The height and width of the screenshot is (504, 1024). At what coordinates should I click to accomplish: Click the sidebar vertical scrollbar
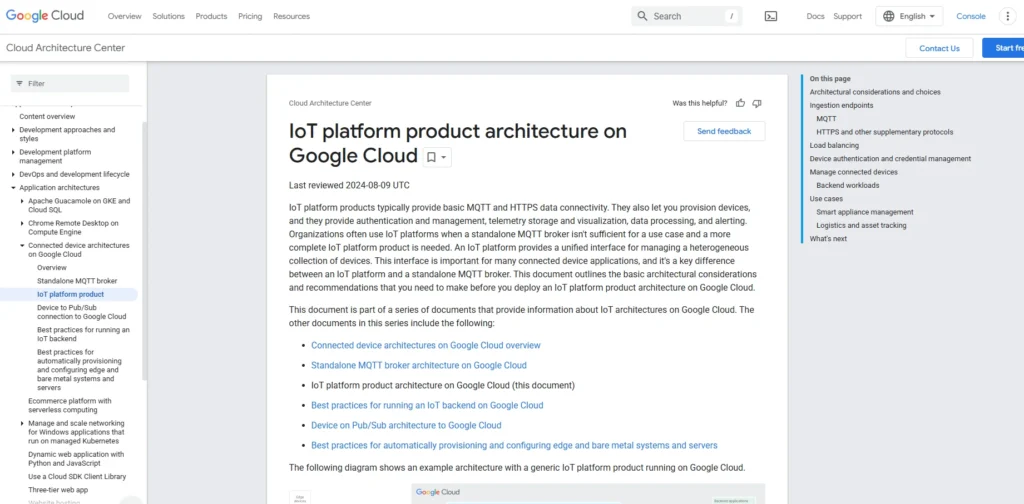tap(144, 251)
